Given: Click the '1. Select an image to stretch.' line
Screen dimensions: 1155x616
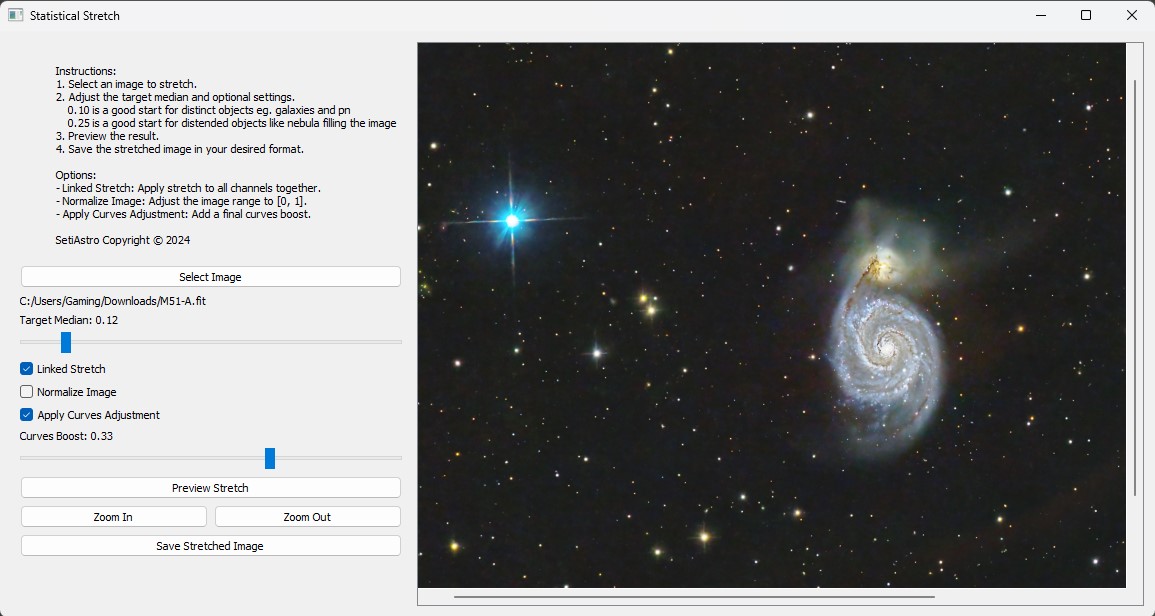Looking at the screenshot, I should [126, 84].
